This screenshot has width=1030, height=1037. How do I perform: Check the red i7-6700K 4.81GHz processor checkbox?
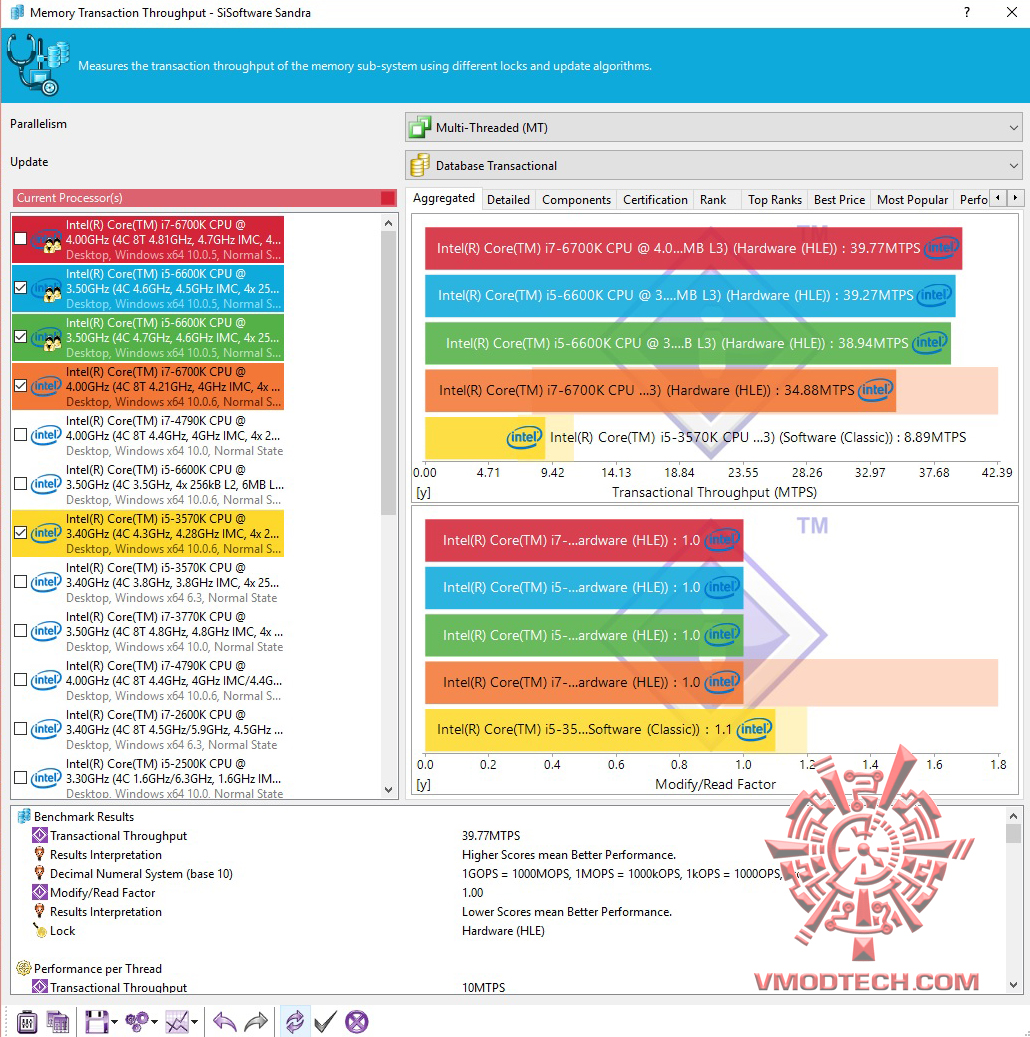(21, 239)
